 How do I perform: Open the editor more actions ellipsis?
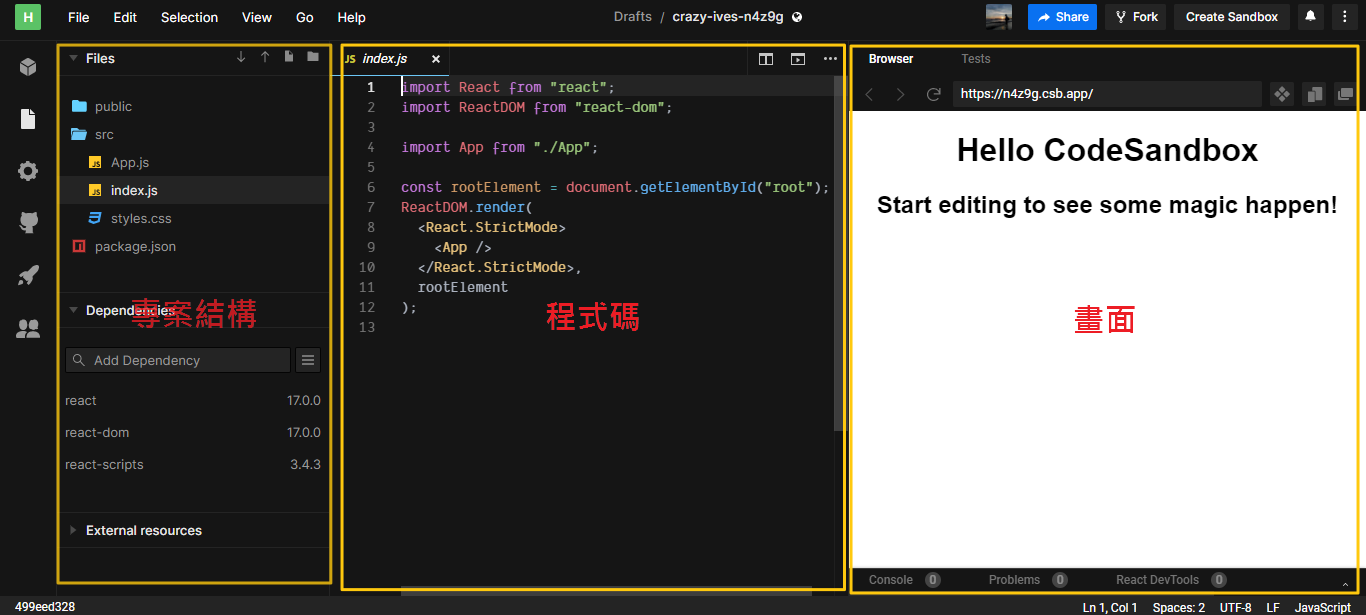[x=830, y=59]
